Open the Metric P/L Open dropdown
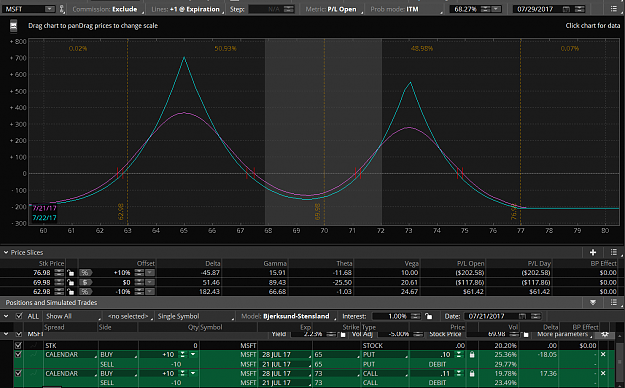The width and height of the screenshot is (625, 388). [x=333, y=9]
